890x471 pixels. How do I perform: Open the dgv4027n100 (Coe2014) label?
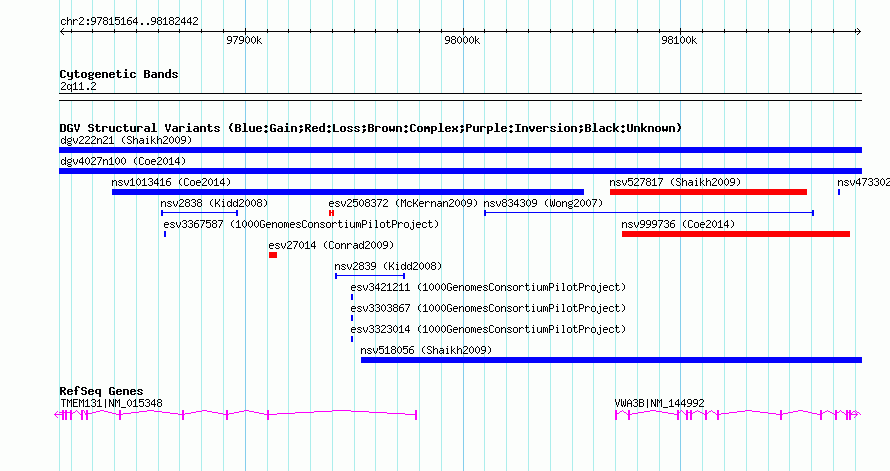tap(123, 161)
